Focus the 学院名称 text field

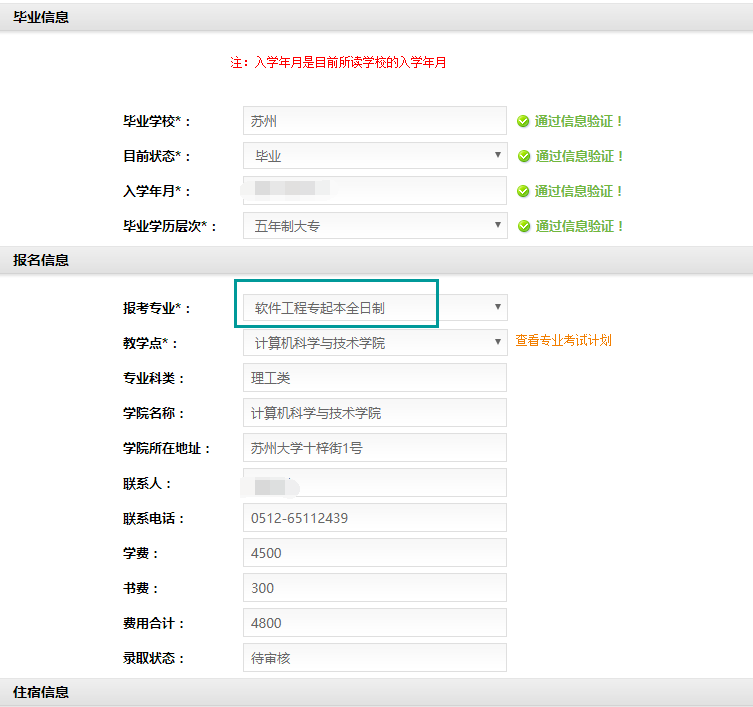374,413
